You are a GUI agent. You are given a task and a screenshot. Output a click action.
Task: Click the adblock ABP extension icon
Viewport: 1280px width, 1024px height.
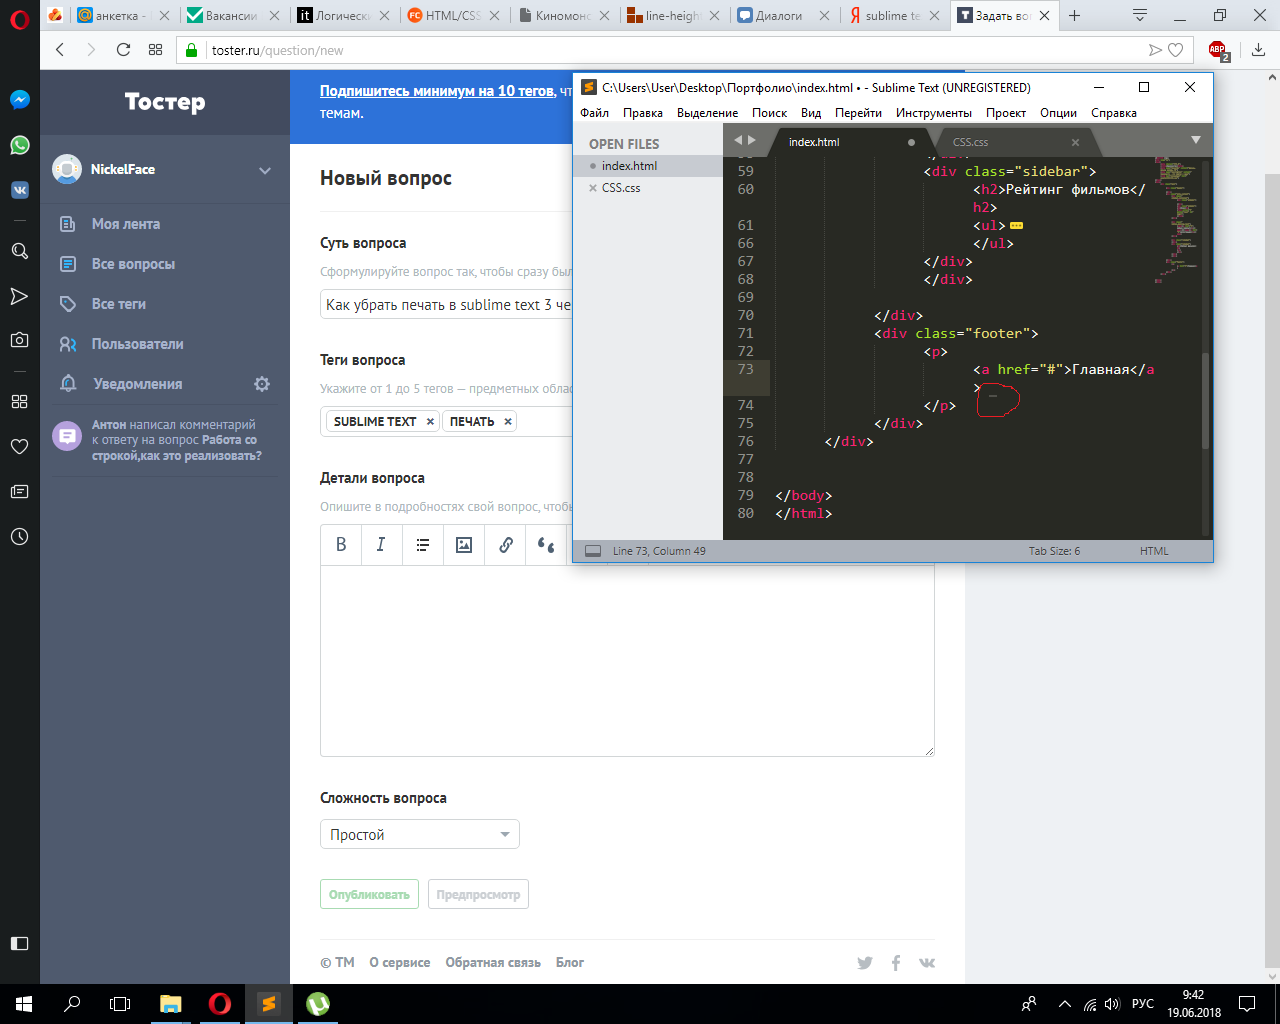click(1218, 50)
